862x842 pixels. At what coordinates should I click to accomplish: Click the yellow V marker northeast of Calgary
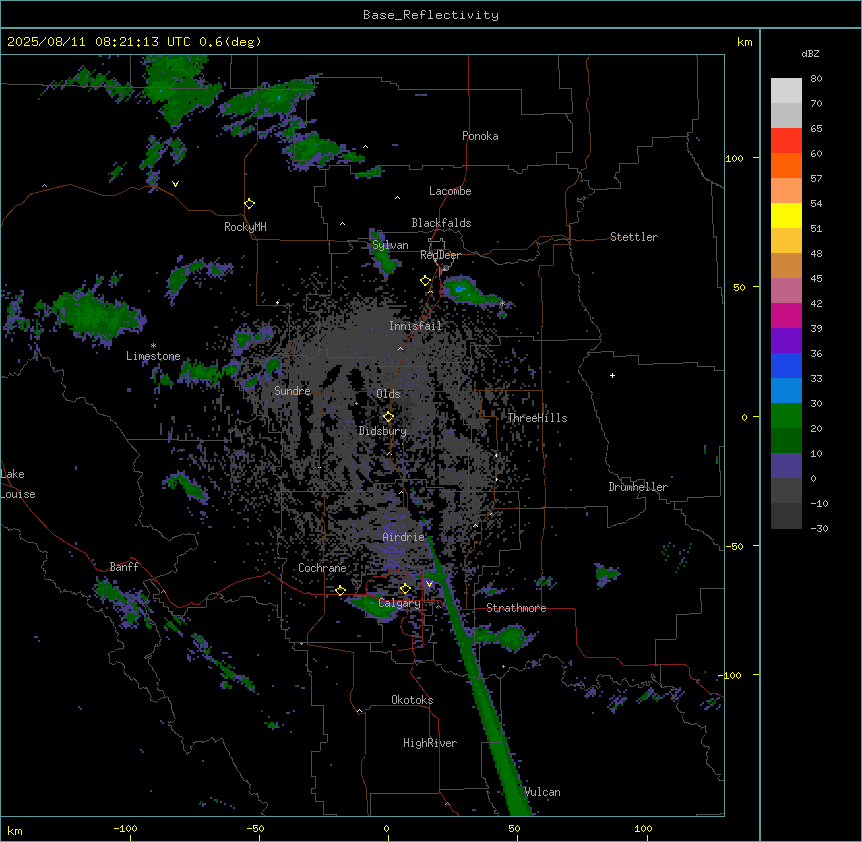click(x=429, y=584)
